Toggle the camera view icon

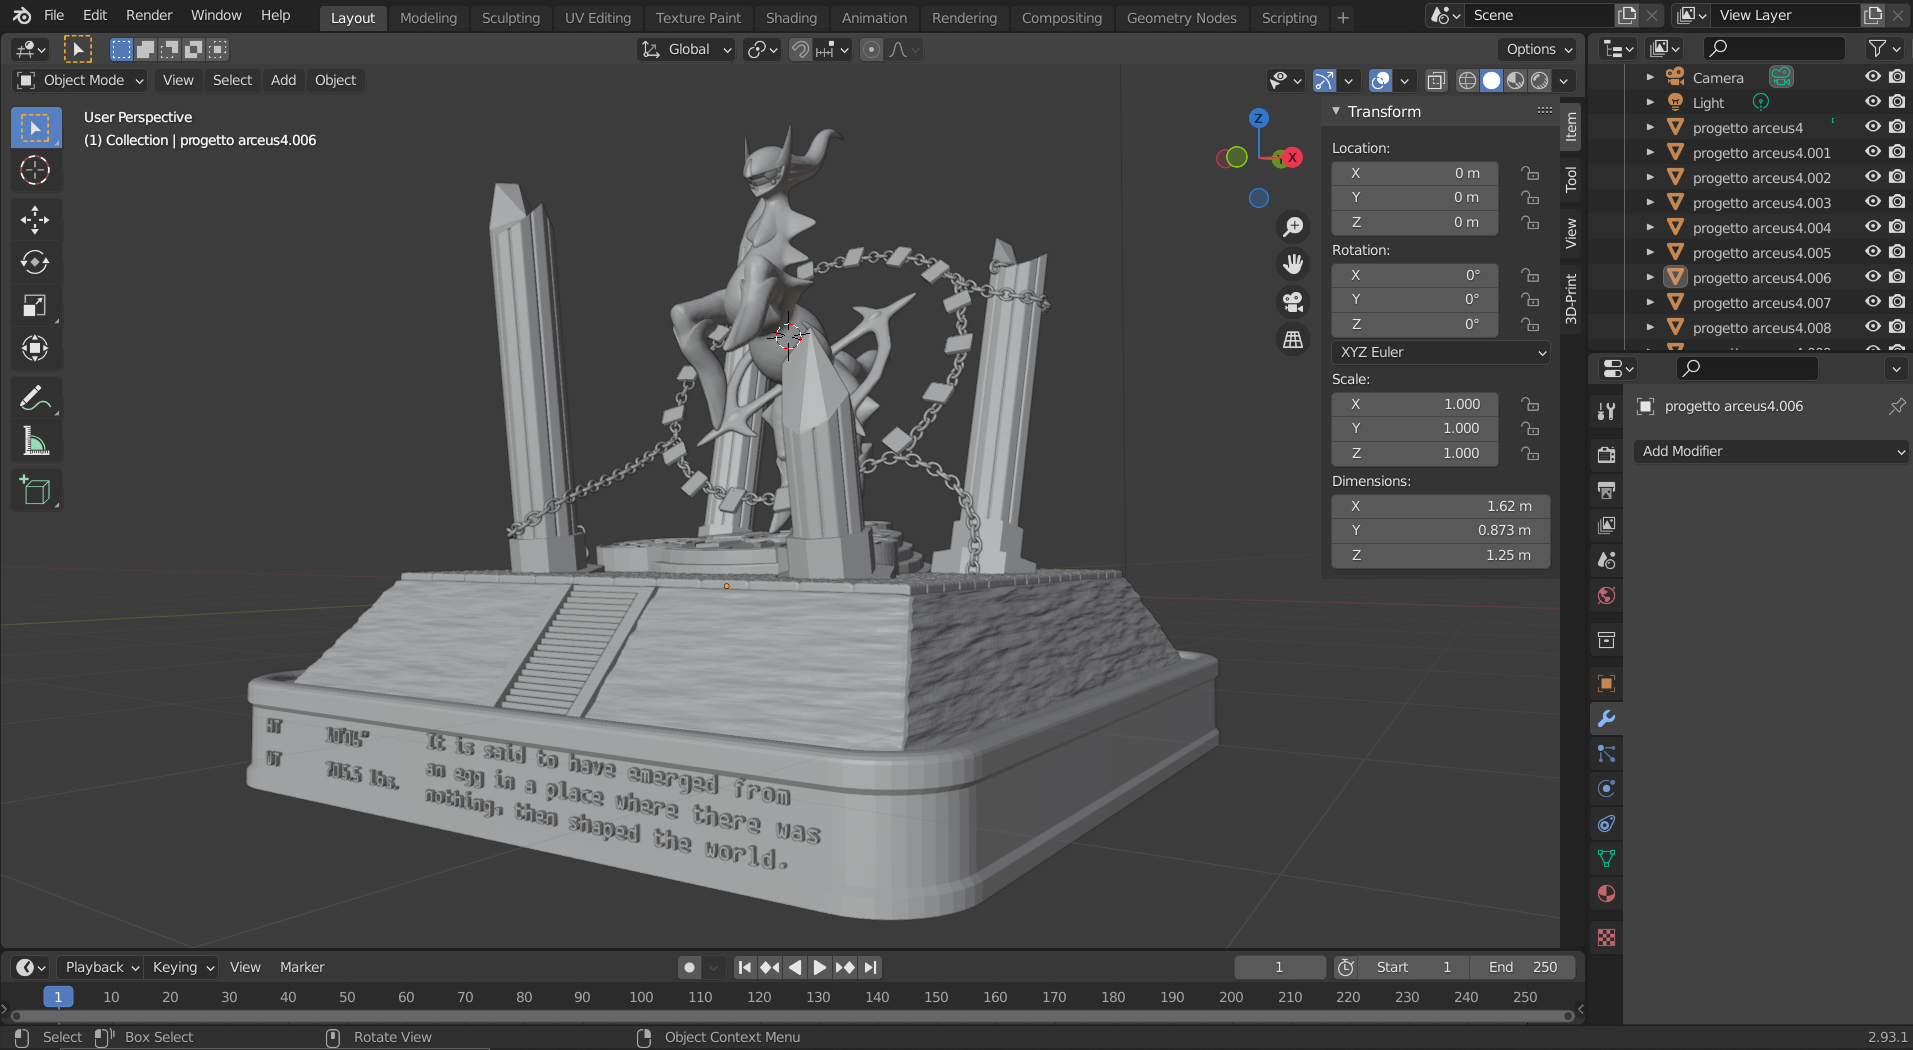(1292, 301)
